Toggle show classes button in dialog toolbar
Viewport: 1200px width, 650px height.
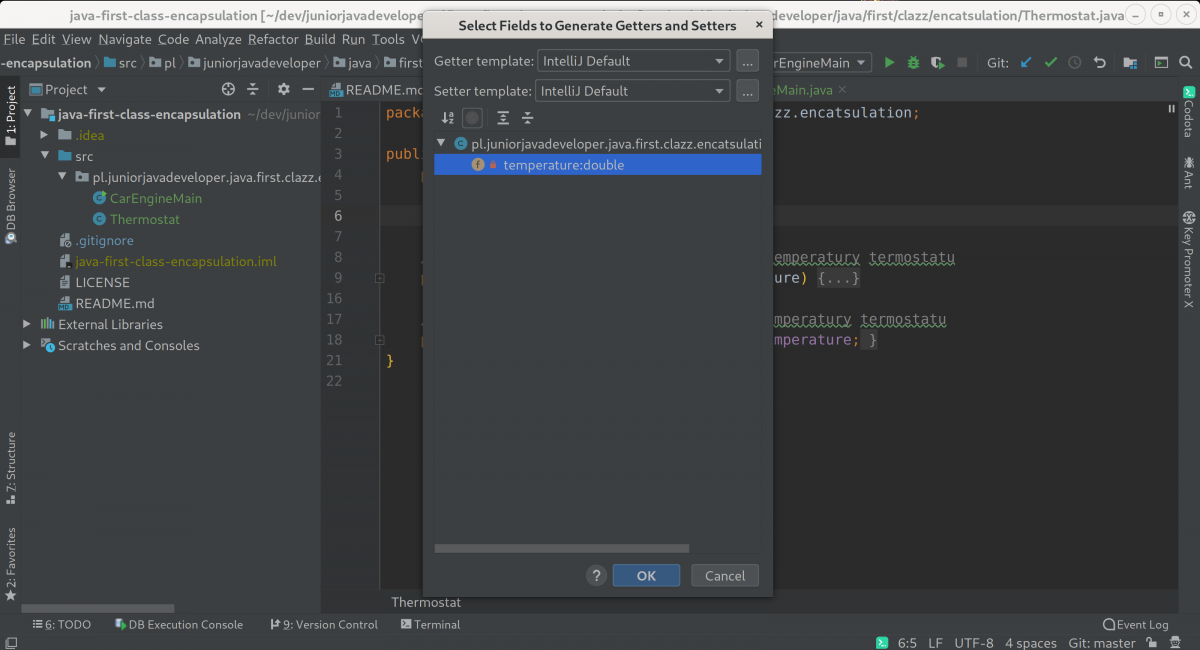473,118
